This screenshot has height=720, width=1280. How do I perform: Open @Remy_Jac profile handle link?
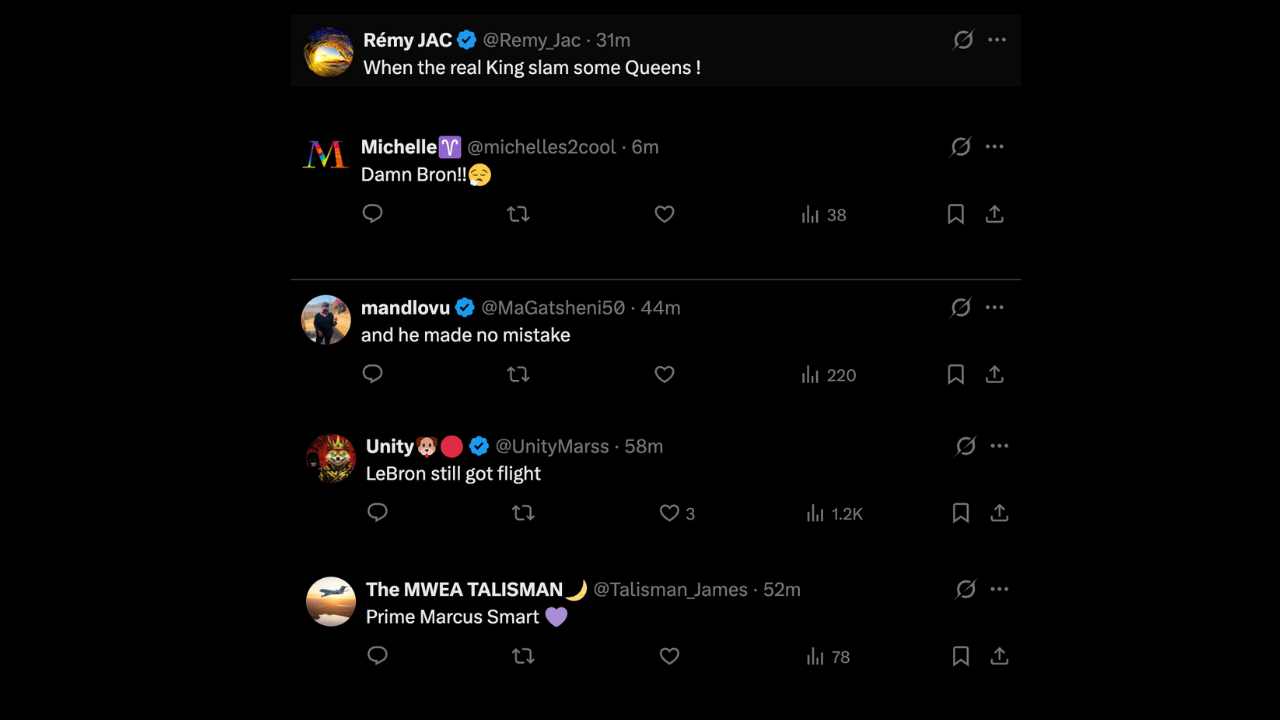531,40
